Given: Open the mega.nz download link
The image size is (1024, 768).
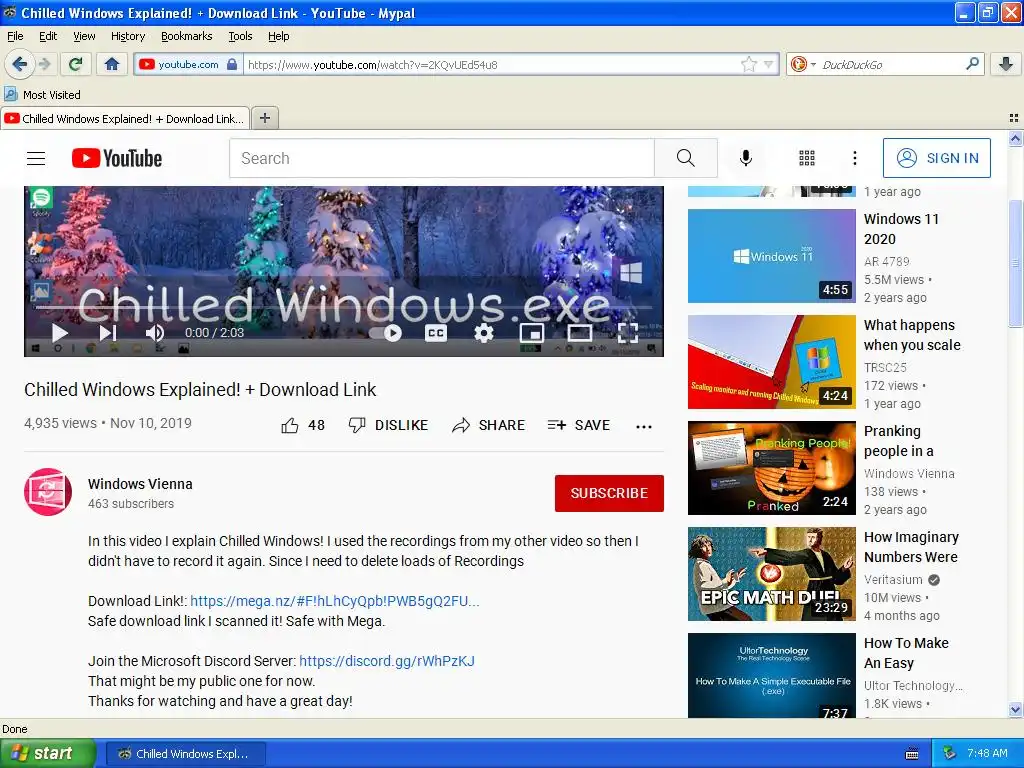Looking at the screenshot, I should [334, 601].
